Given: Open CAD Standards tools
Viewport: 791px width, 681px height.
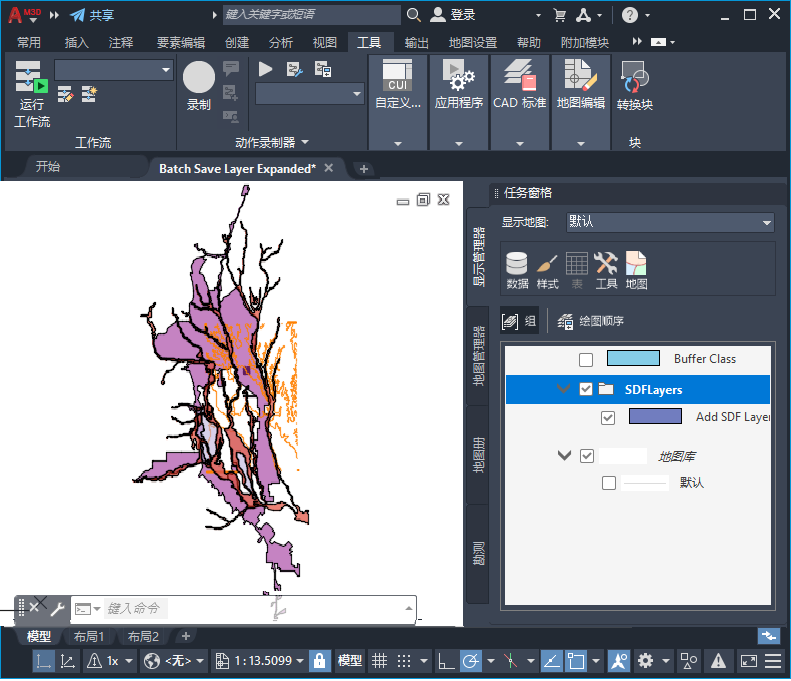Looking at the screenshot, I should click(520, 75).
